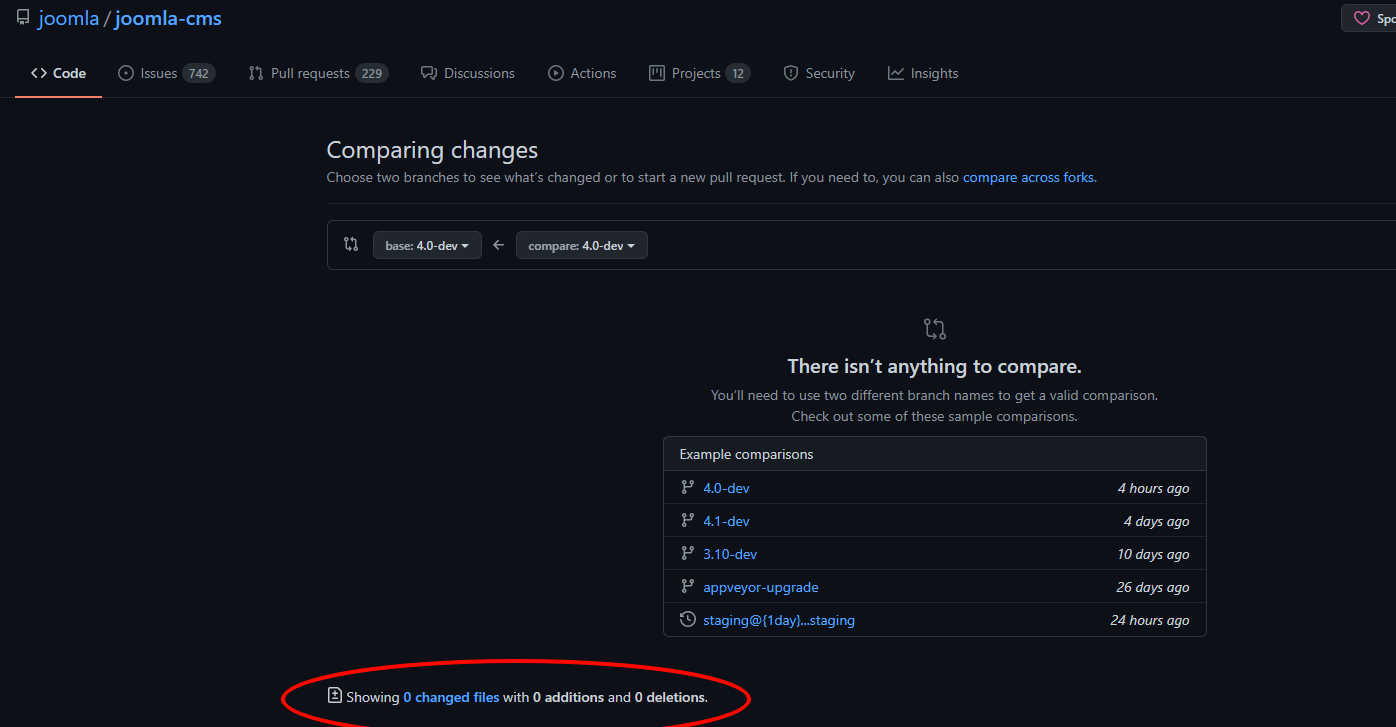
Task: Click the '24 hours ago' timestamp
Action: pyautogui.click(x=1150, y=620)
